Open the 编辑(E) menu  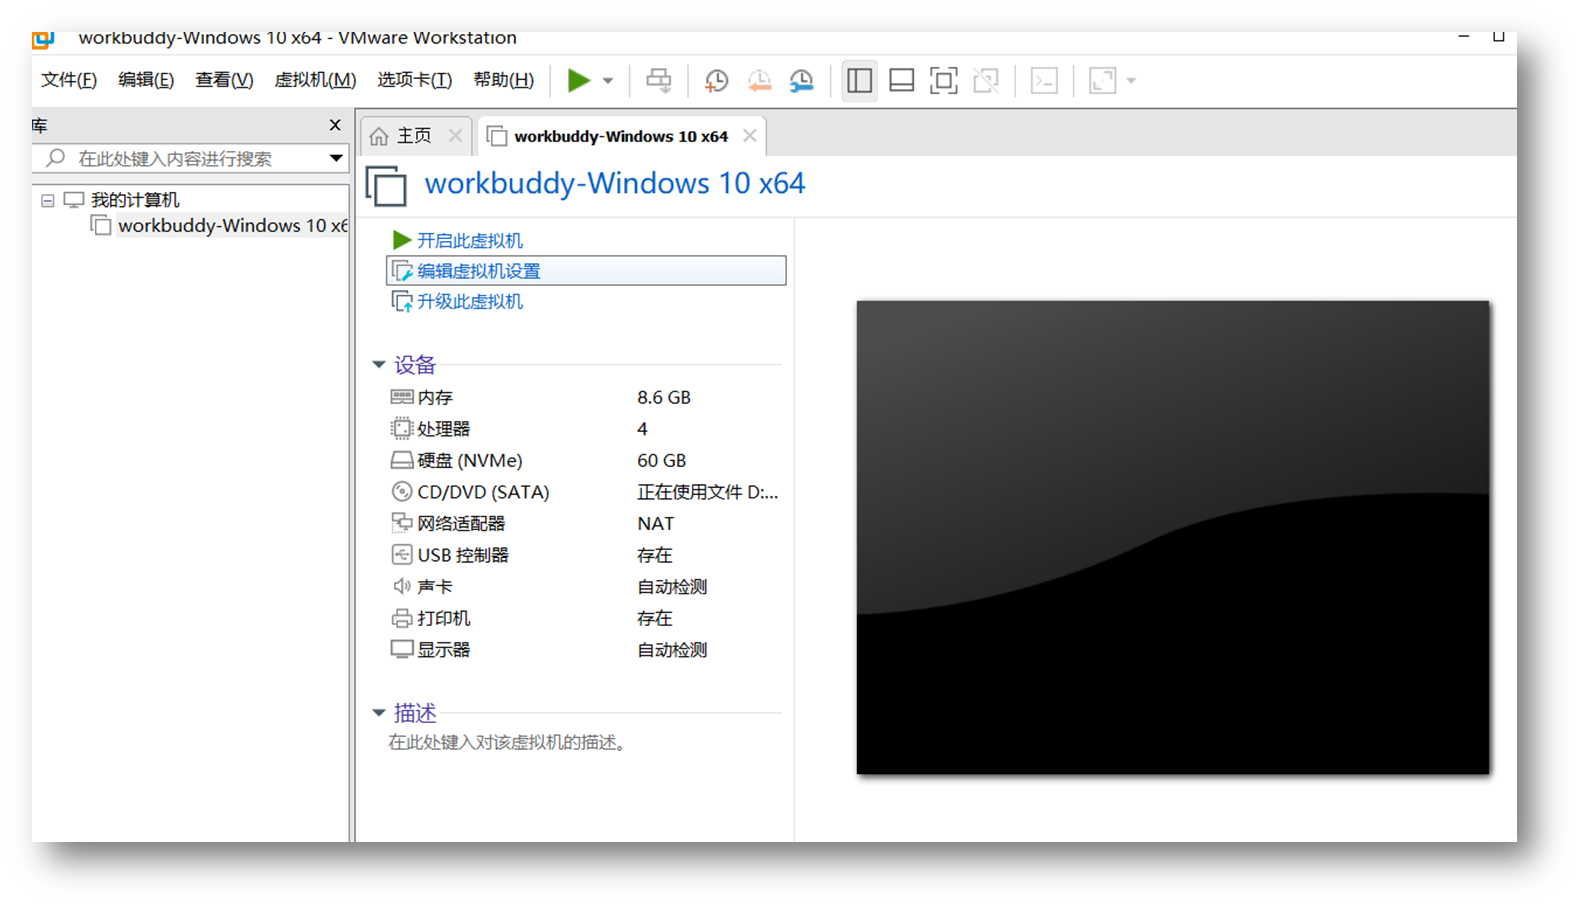pos(146,80)
